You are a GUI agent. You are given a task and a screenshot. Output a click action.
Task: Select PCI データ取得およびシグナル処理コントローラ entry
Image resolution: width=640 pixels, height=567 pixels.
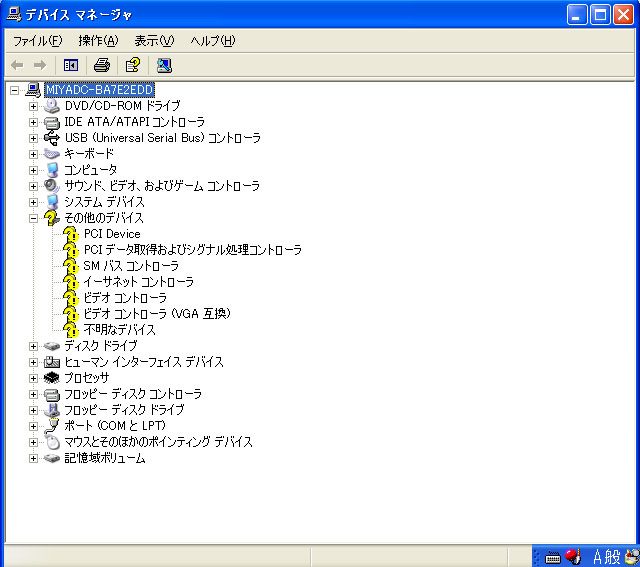click(x=193, y=250)
